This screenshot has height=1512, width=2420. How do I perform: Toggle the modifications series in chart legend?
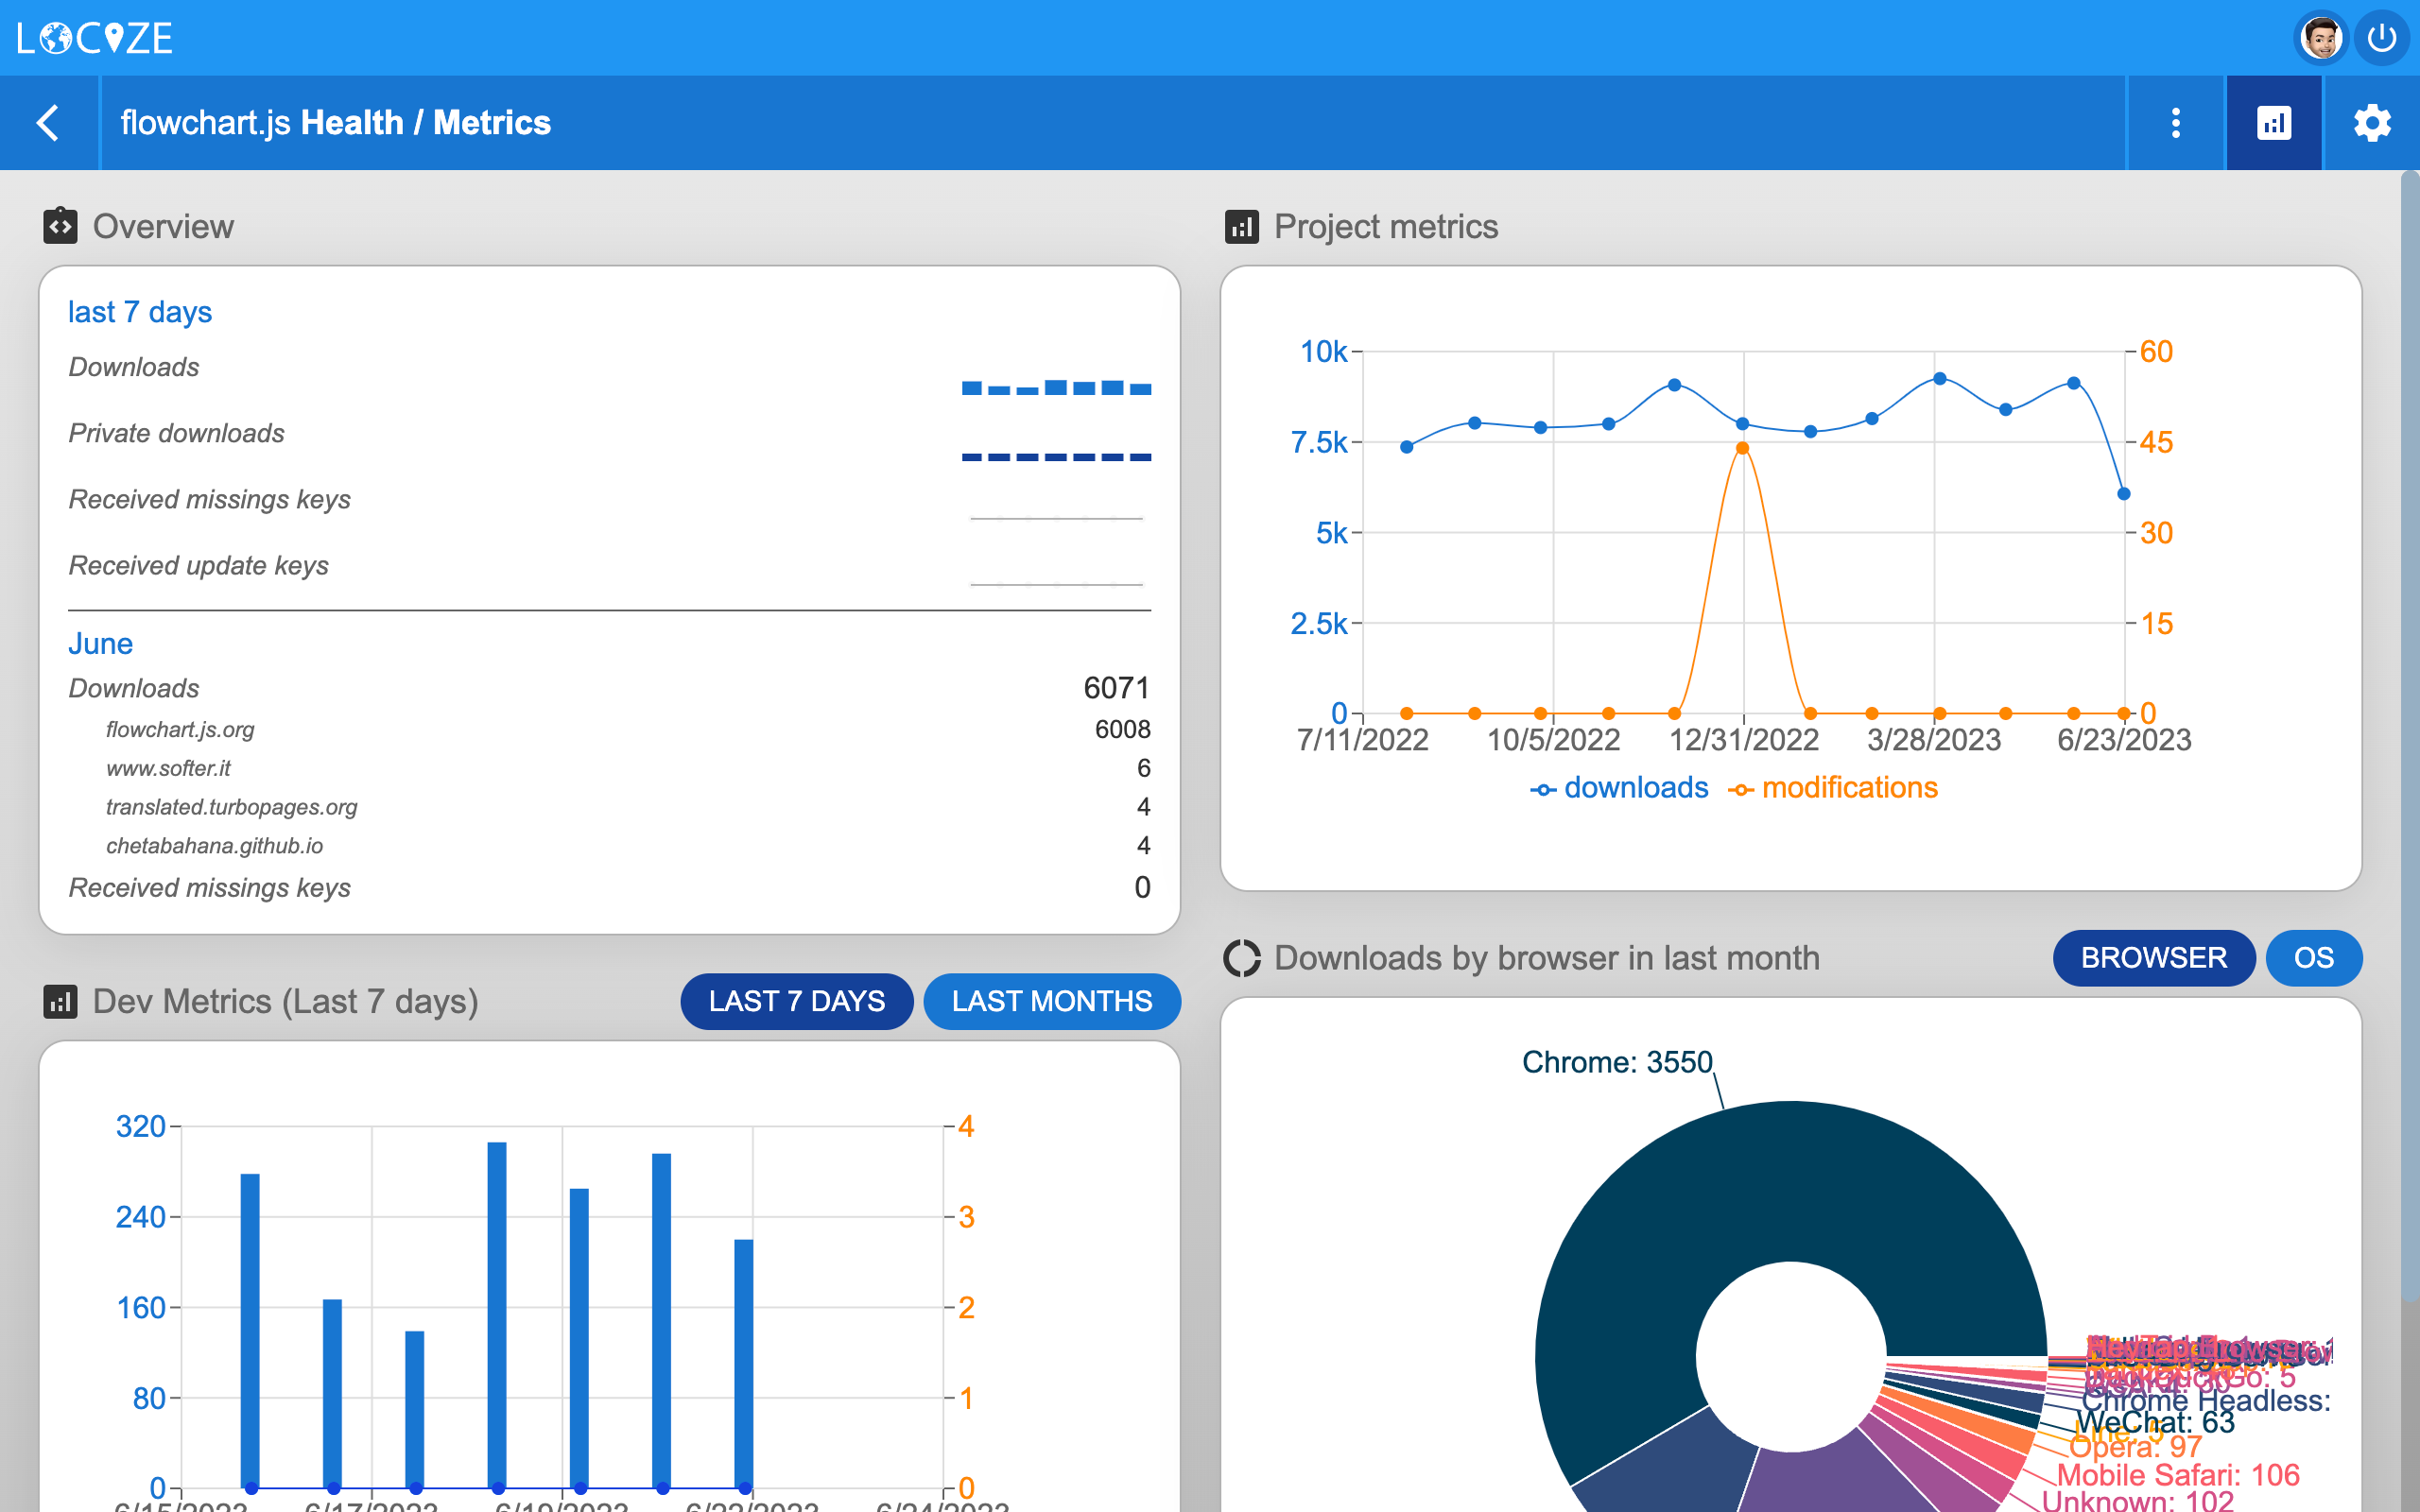(1849, 787)
